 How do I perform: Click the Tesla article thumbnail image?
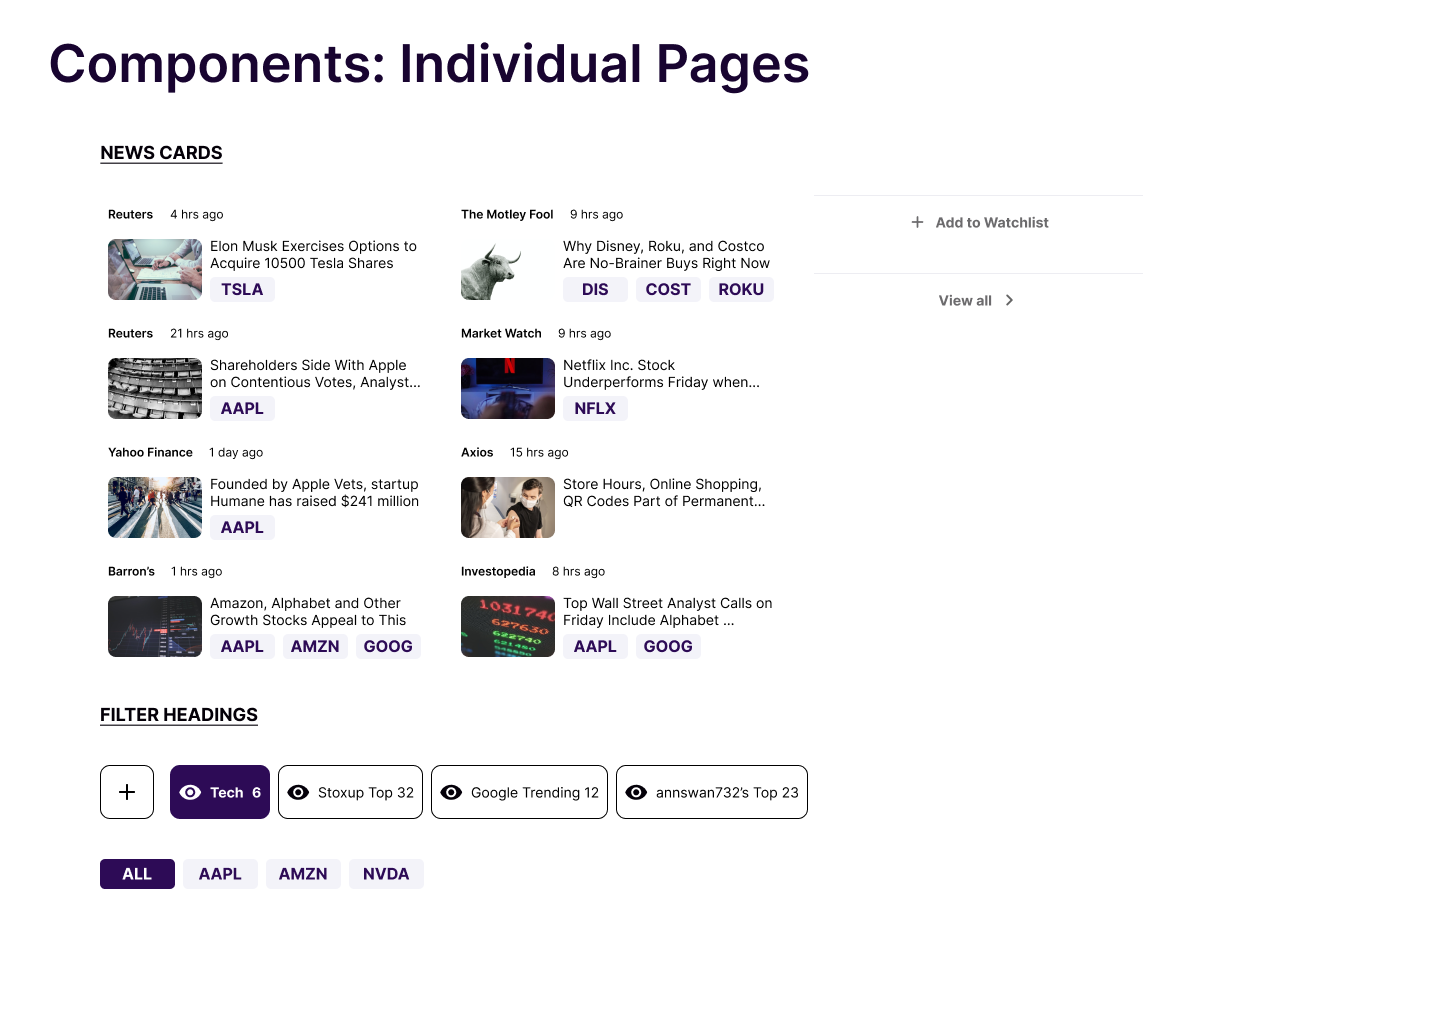[154, 269]
